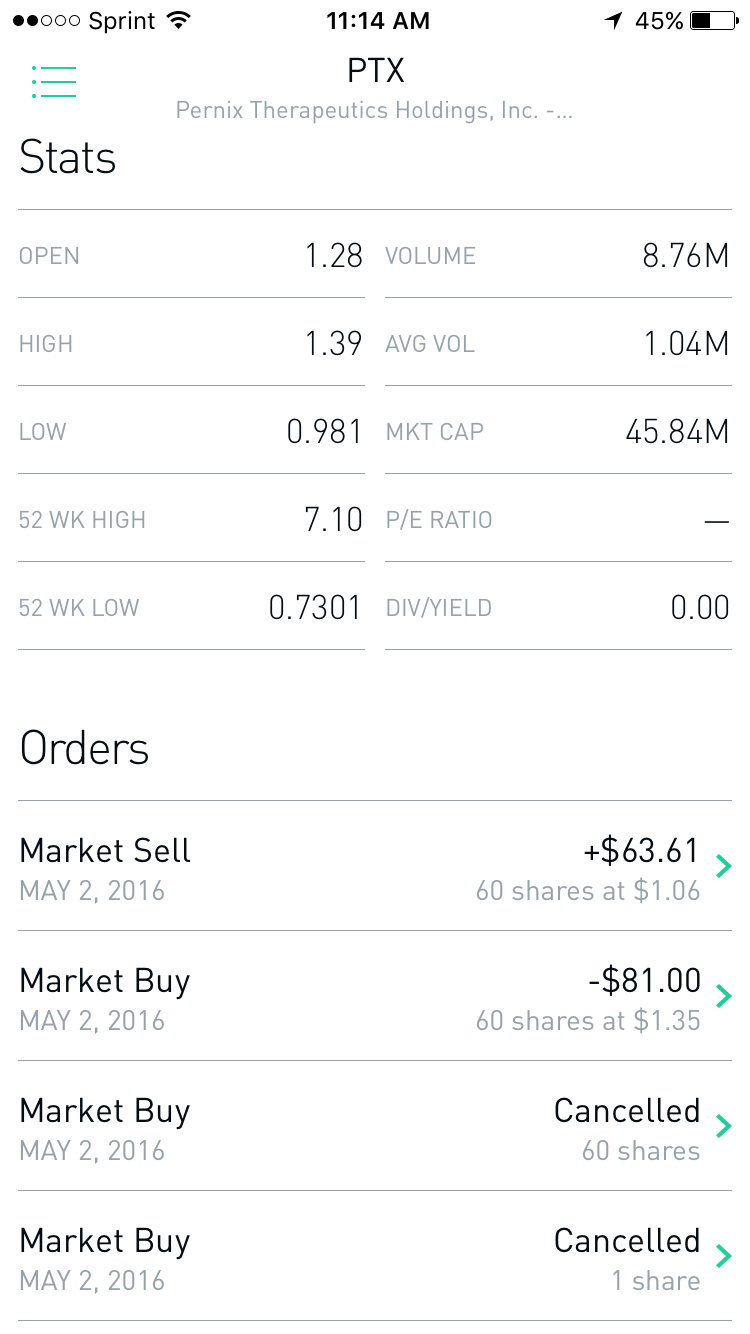Tap the Wi-Fi status icon
The width and height of the screenshot is (750, 1334).
tap(180, 21)
